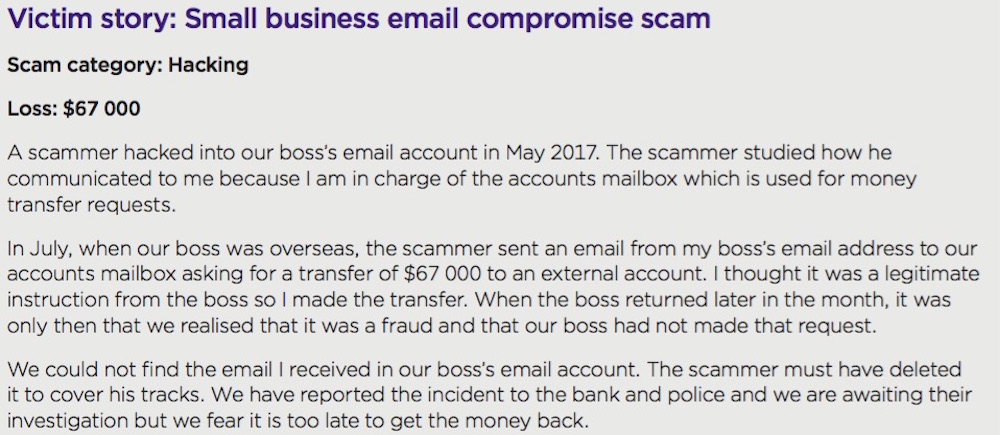Screen dimensions: 1000x435
Task: Click 'We could not find the email'
Action: [x=147, y=370]
